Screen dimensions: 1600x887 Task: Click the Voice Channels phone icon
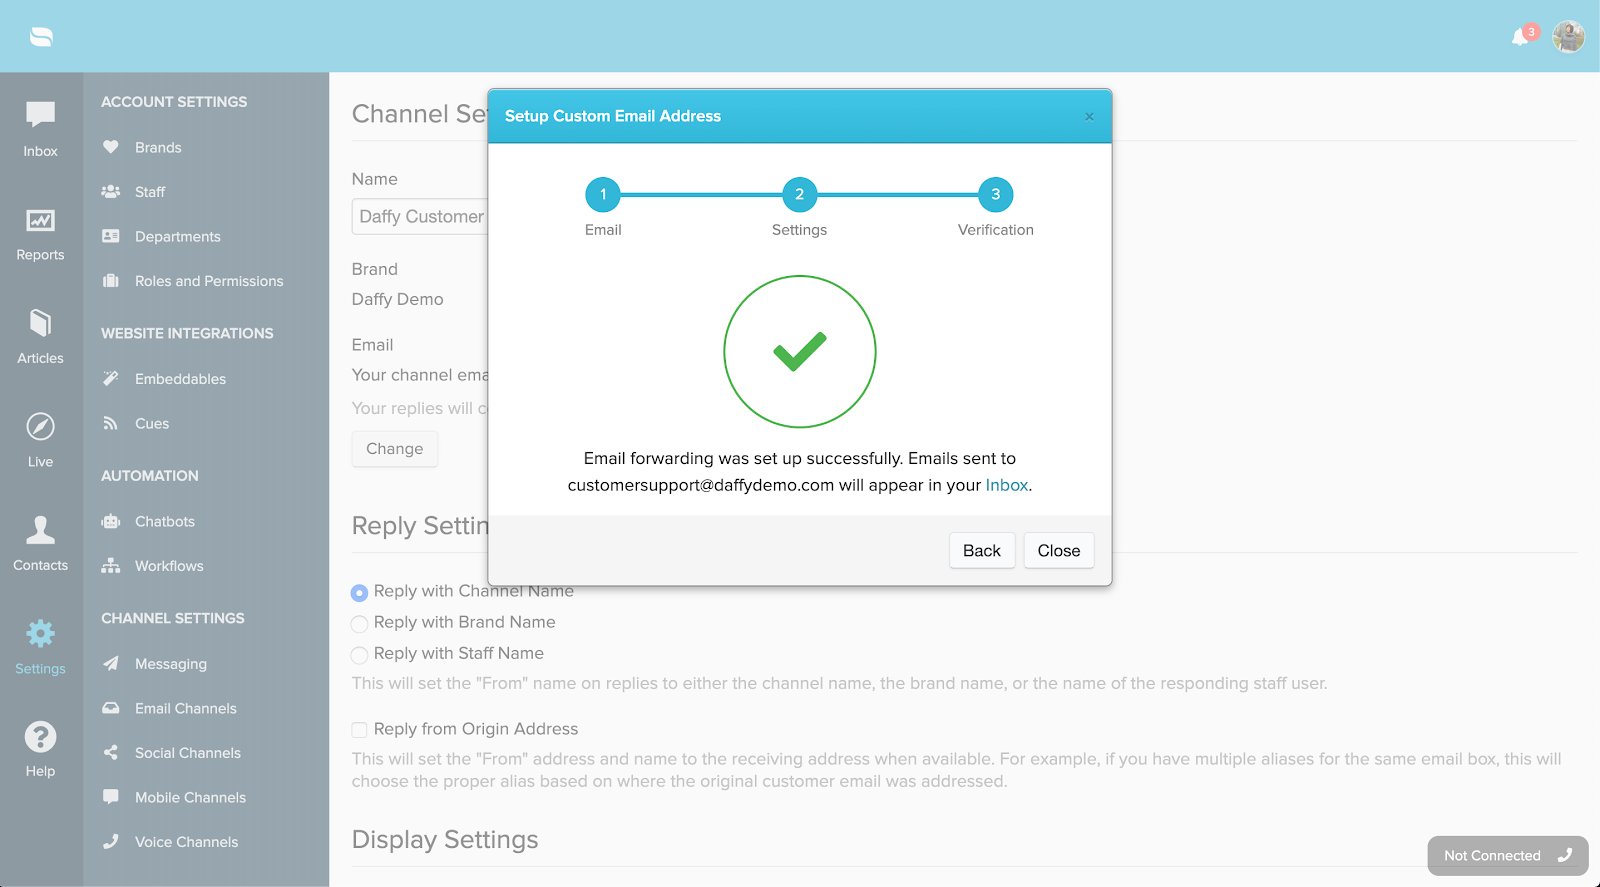[x=111, y=841]
